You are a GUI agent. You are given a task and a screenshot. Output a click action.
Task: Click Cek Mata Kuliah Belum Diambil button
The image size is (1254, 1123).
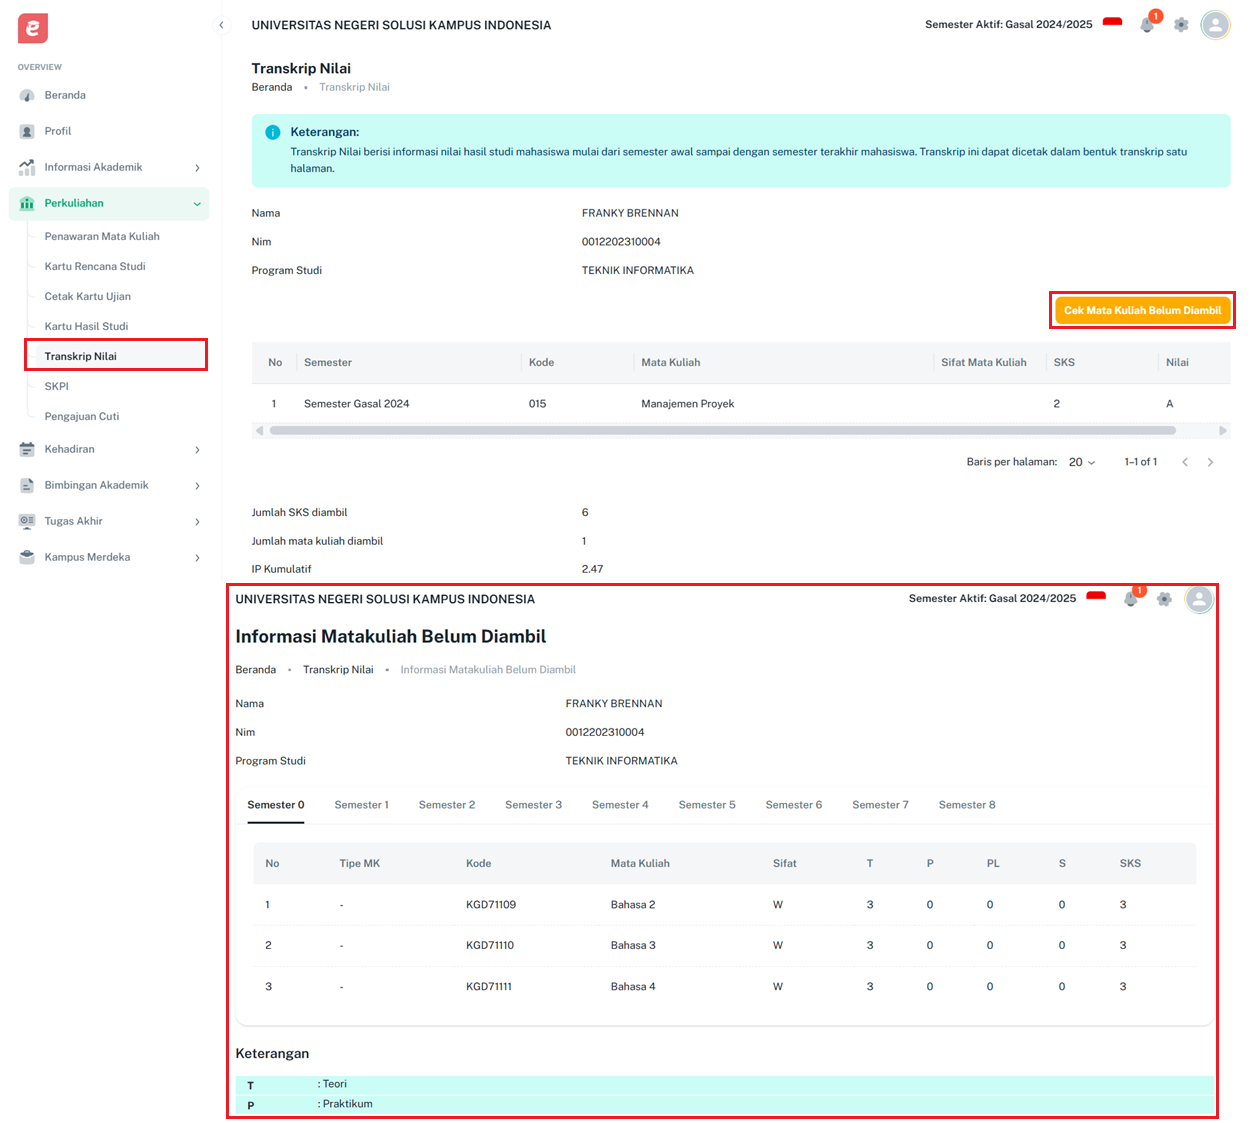(1142, 310)
